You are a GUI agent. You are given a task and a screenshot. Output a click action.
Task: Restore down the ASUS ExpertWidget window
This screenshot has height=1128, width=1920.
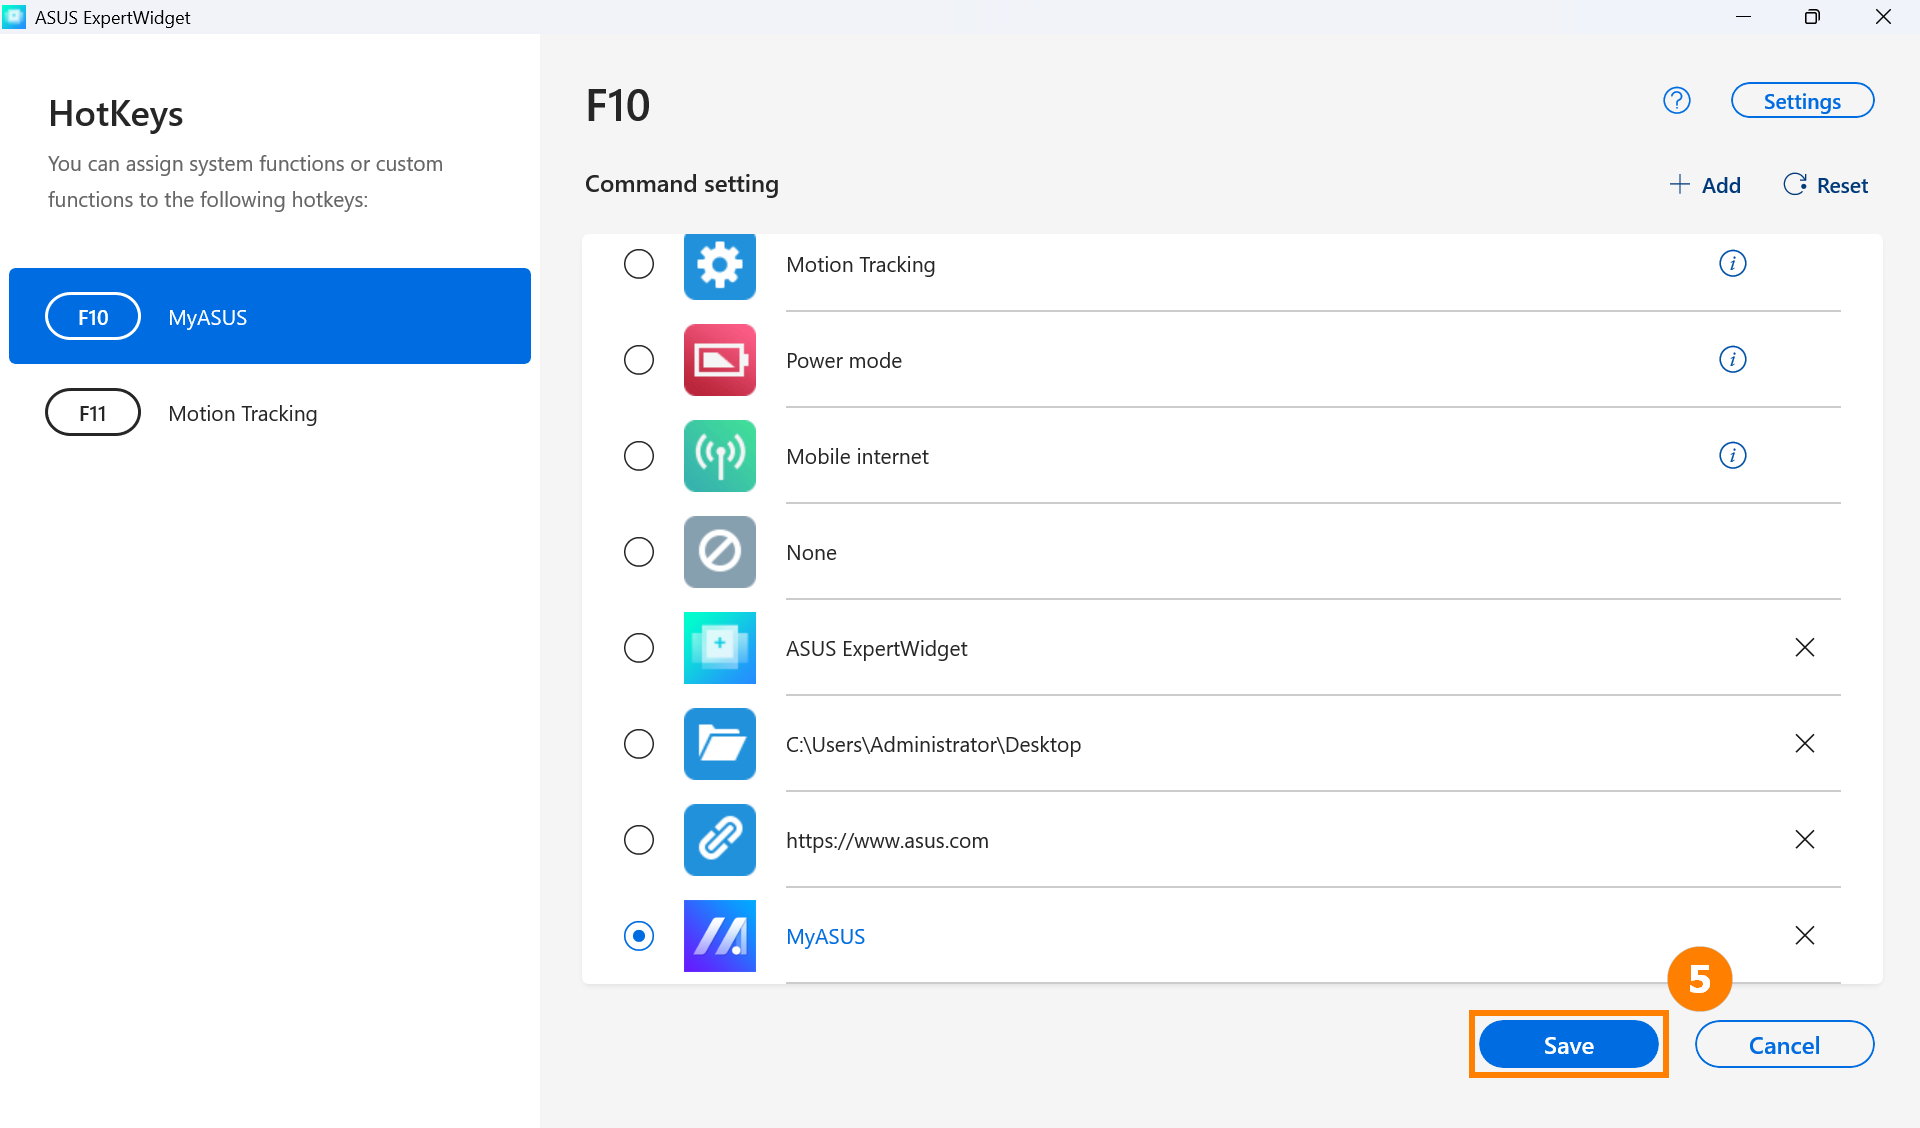(x=1812, y=17)
